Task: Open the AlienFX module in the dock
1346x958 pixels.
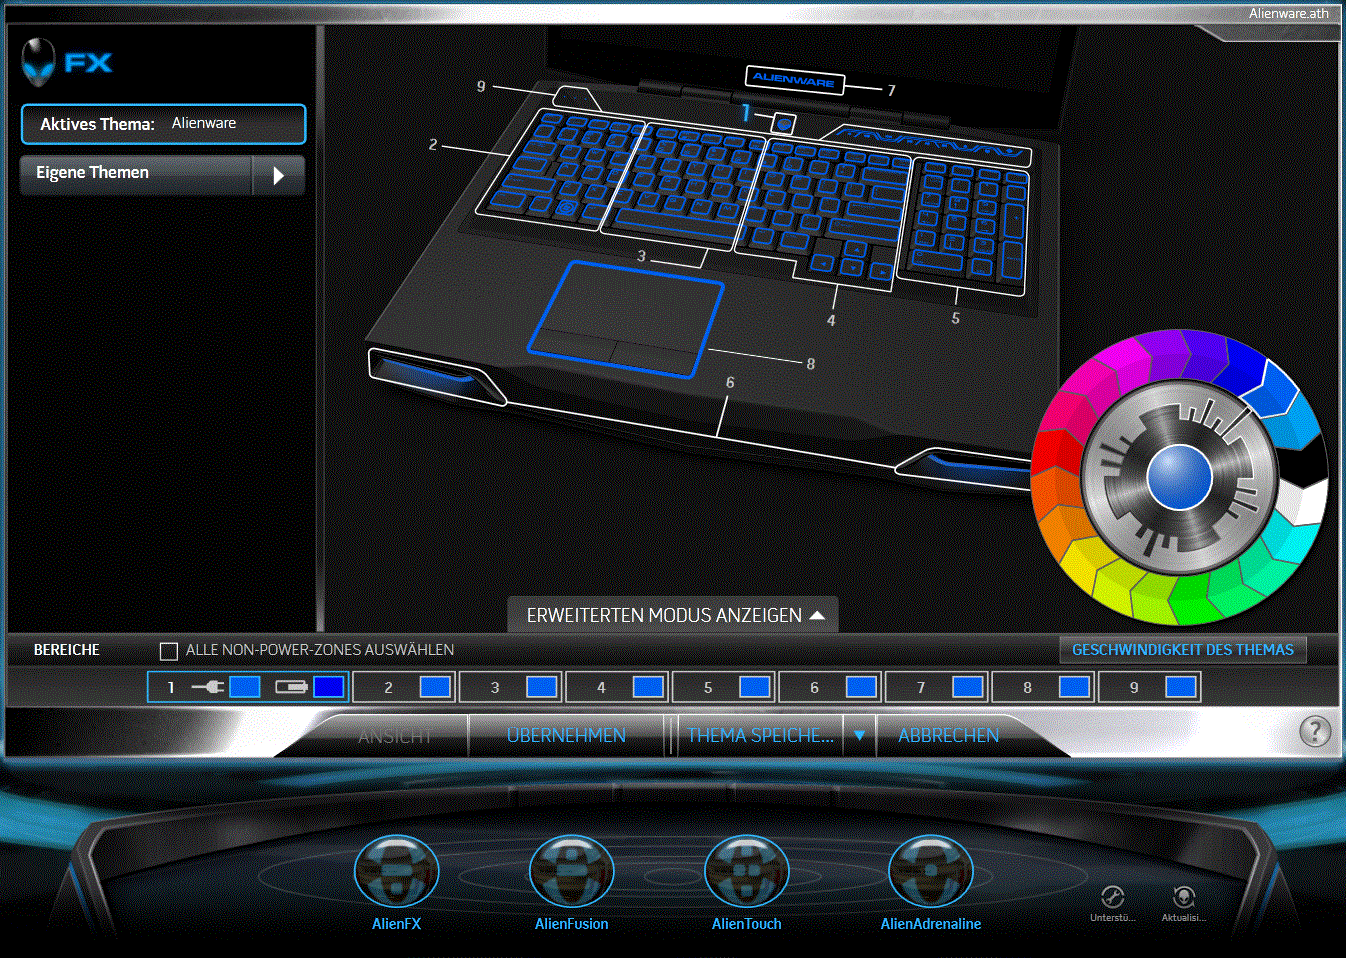Action: [x=396, y=871]
